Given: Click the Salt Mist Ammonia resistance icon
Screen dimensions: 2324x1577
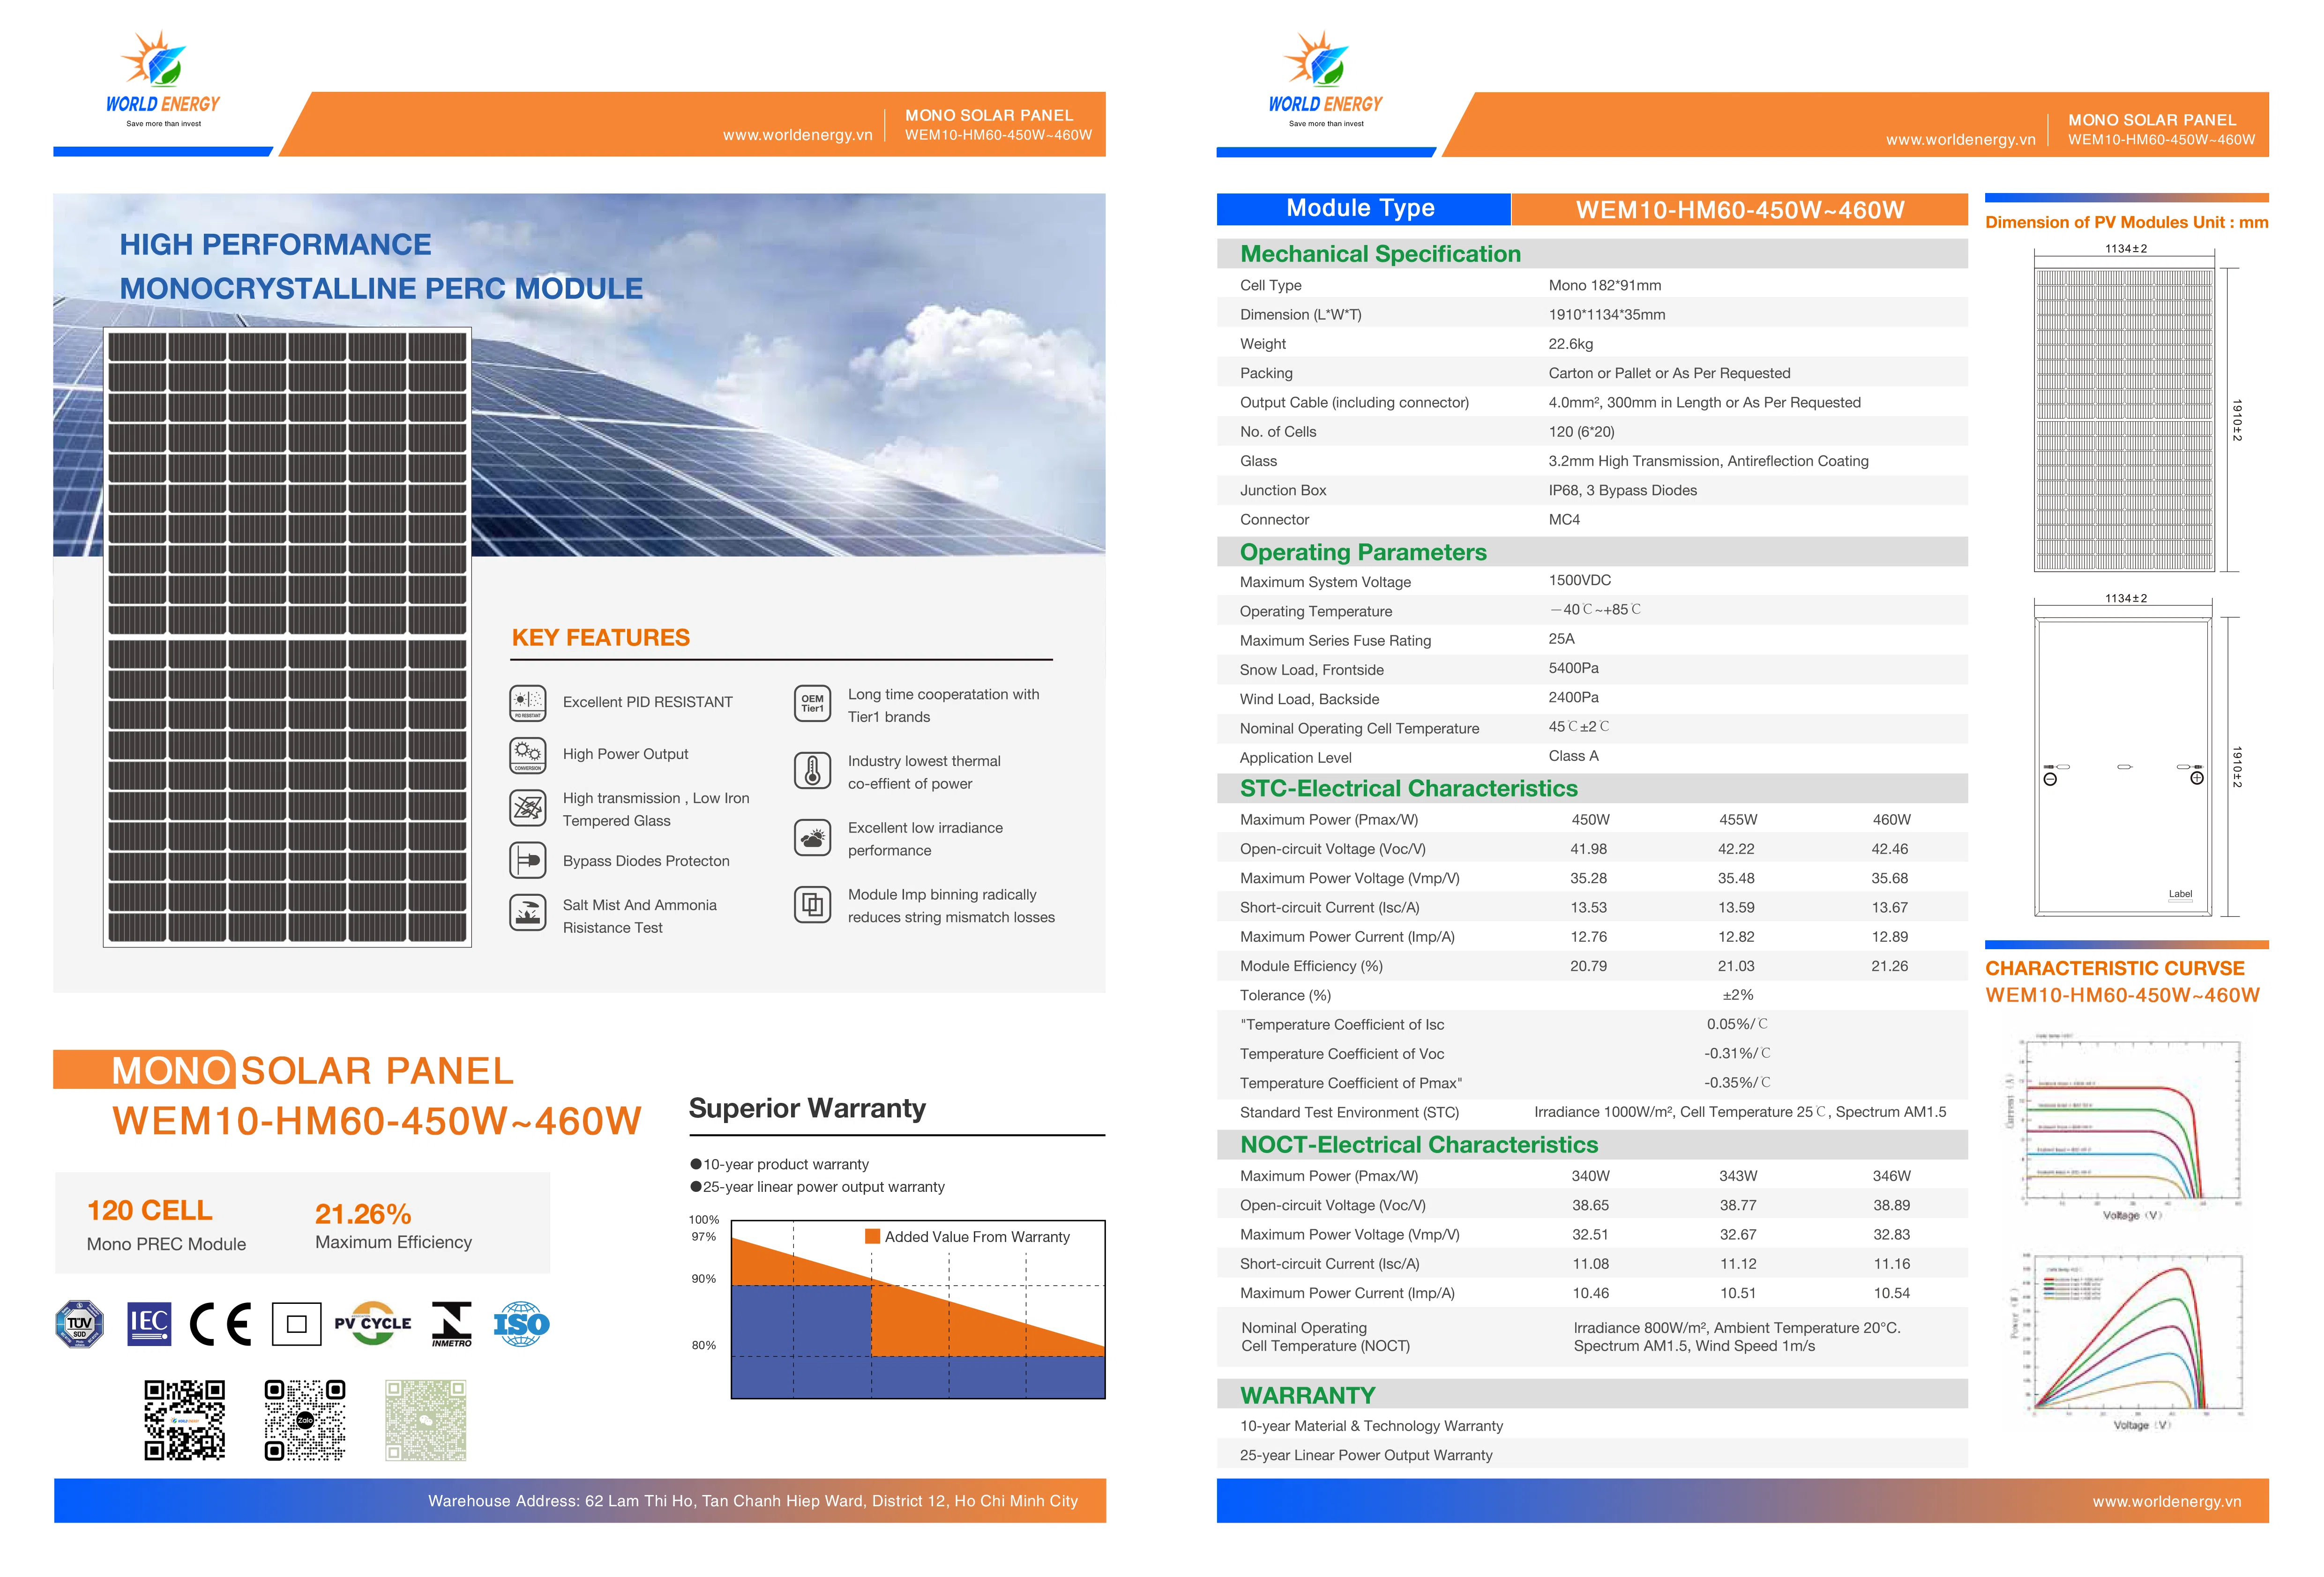Looking at the screenshot, I should 527,912.
